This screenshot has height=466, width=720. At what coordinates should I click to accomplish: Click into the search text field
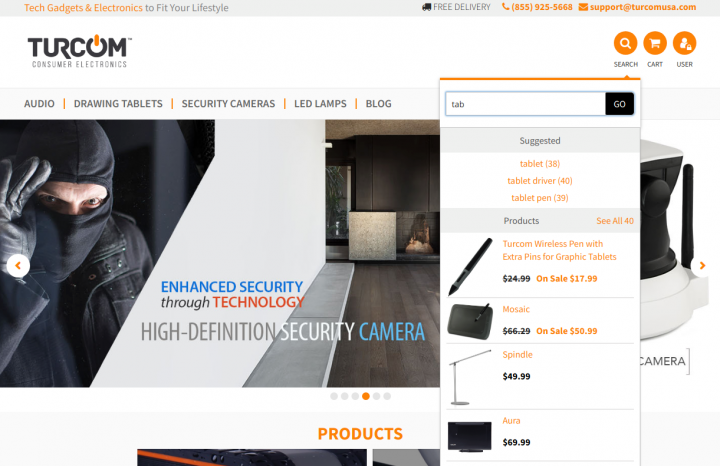[525, 104]
